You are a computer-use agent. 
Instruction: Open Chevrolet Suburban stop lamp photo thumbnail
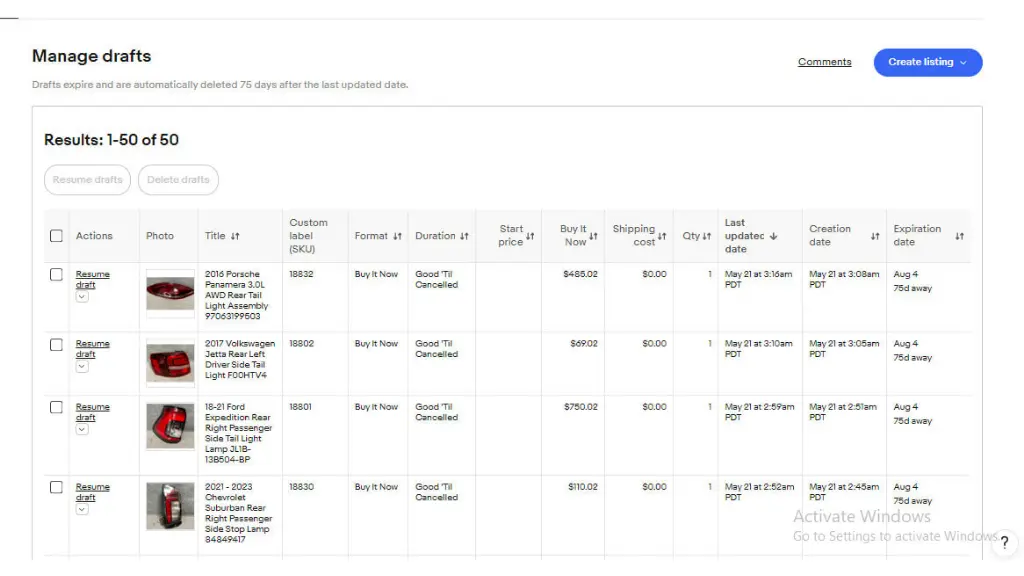click(170, 507)
